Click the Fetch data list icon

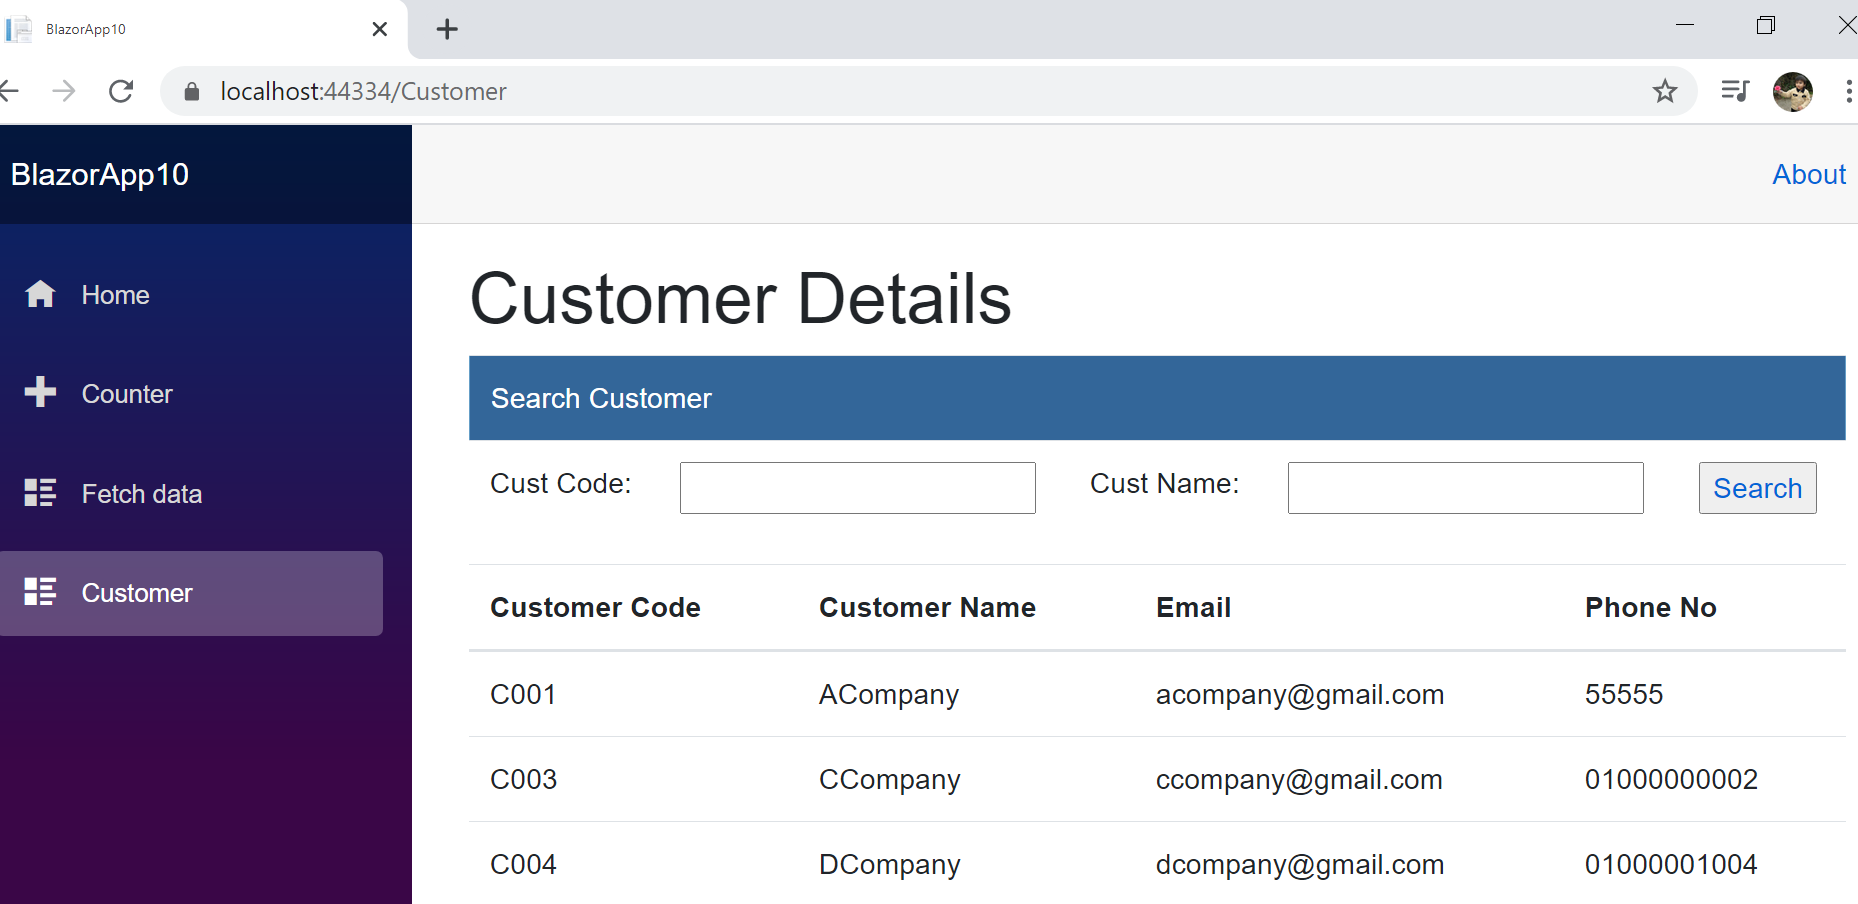pyautogui.click(x=40, y=492)
